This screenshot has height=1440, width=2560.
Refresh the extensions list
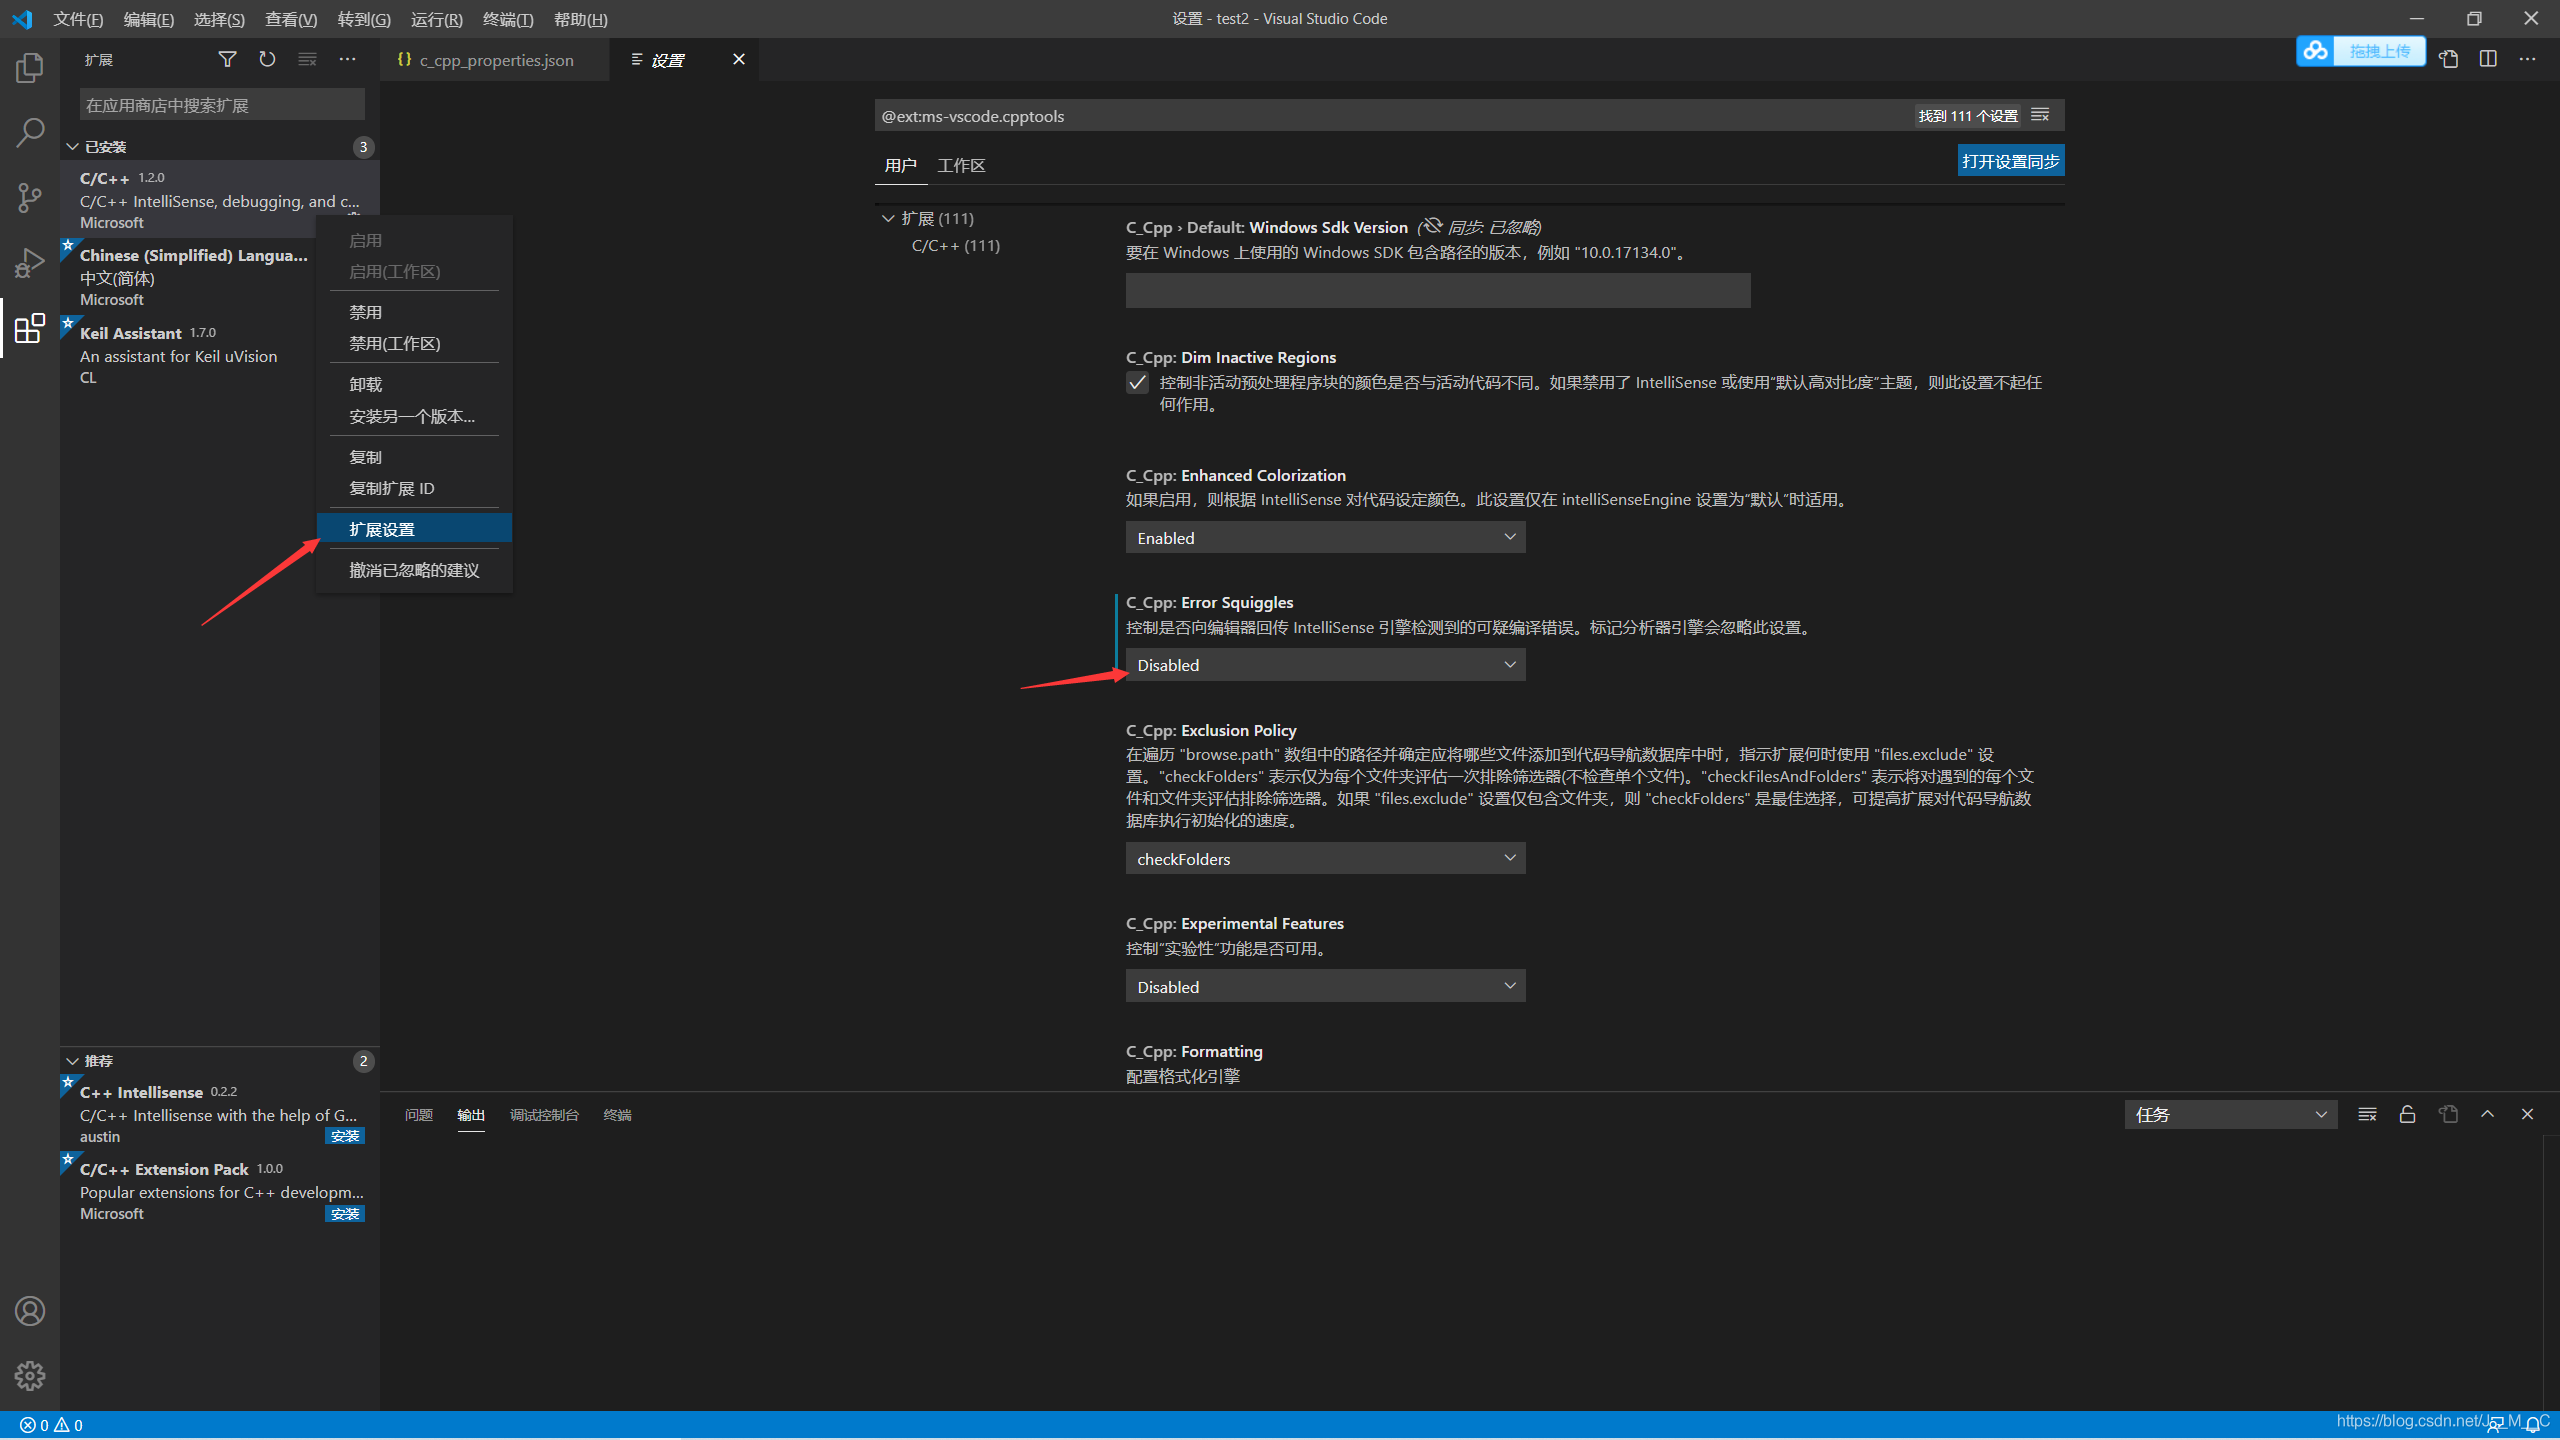tap(267, 59)
